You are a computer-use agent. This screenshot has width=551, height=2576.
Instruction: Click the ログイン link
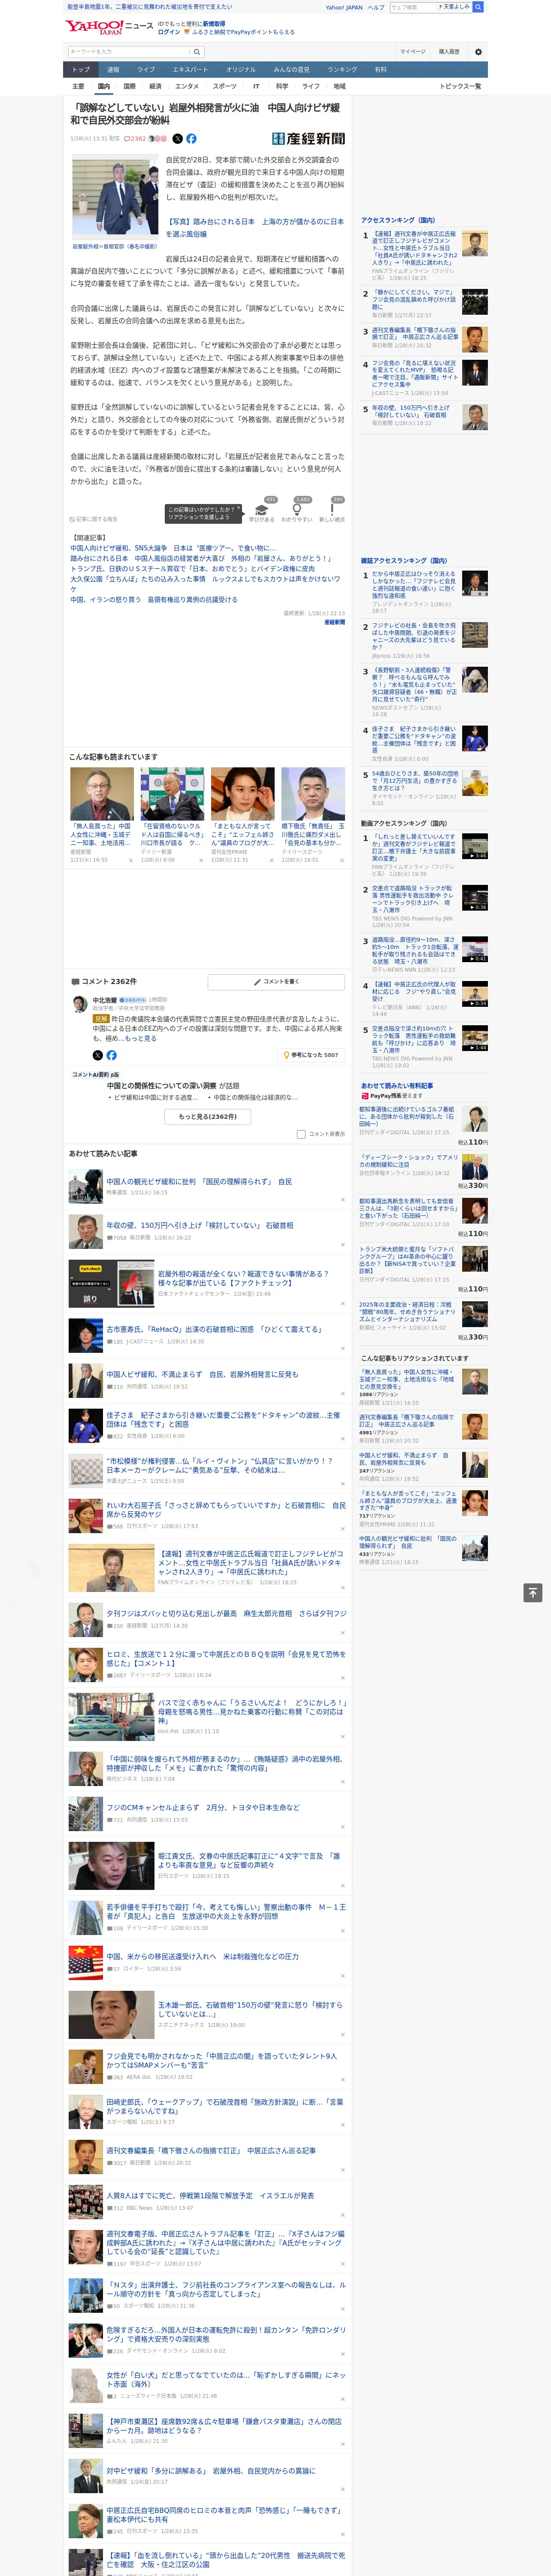click(169, 32)
